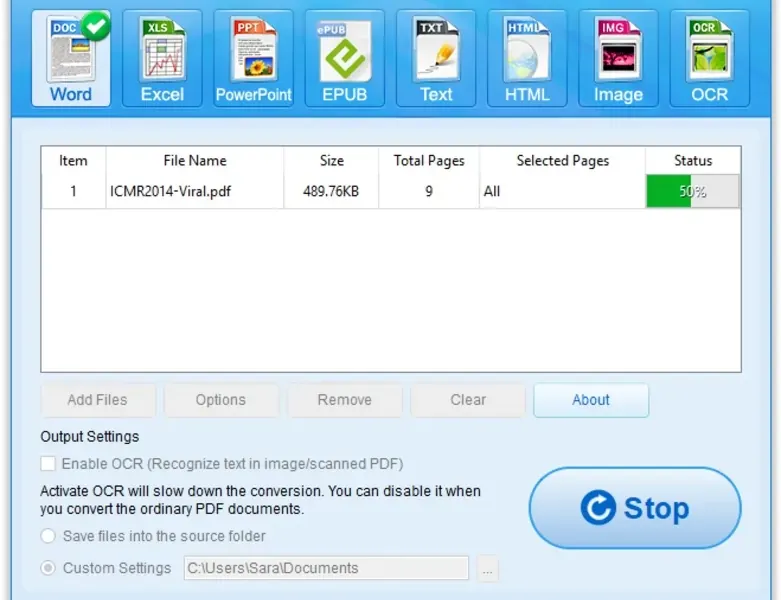
Task: Choose the HTML output format
Action: pyautogui.click(x=527, y=58)
